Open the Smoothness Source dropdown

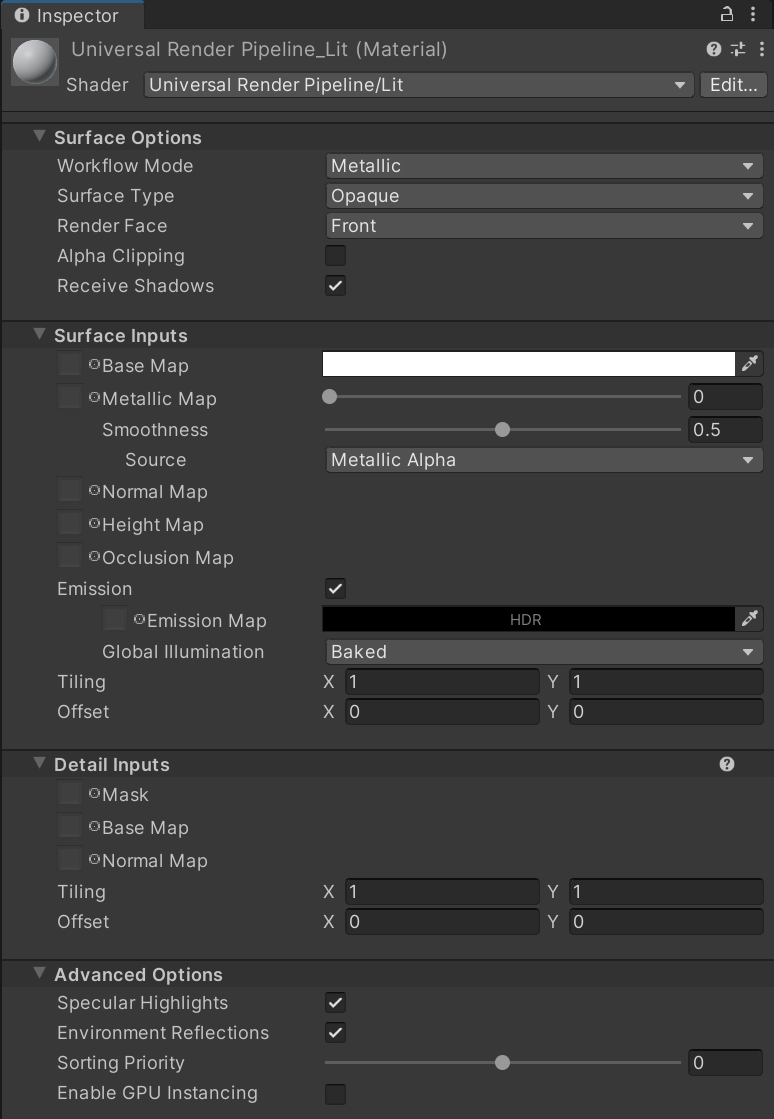click(544, 460)
